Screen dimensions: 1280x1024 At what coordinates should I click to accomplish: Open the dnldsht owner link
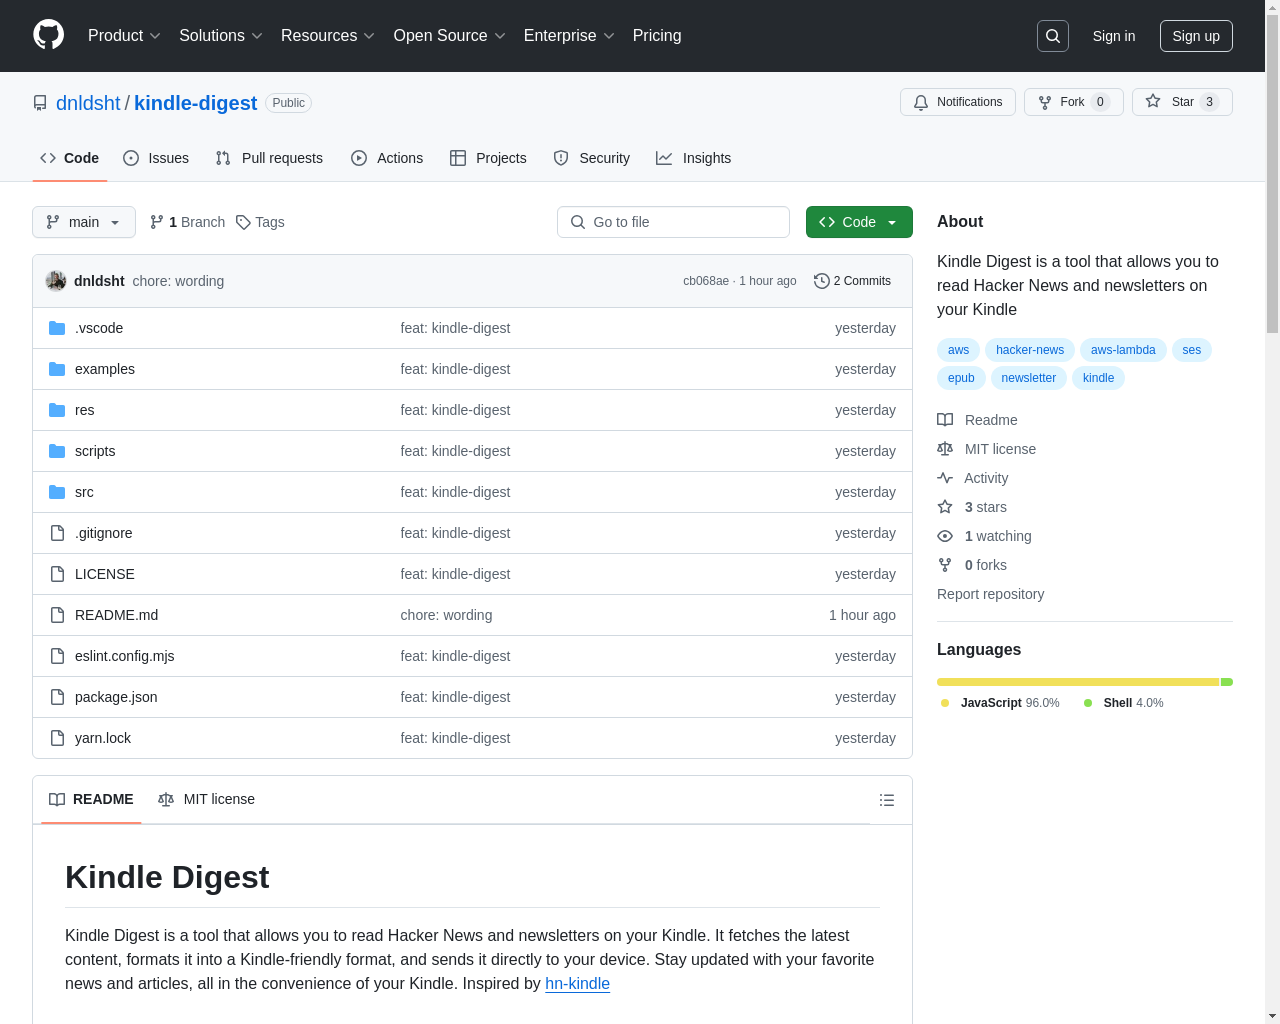click(x=88, y=103)
